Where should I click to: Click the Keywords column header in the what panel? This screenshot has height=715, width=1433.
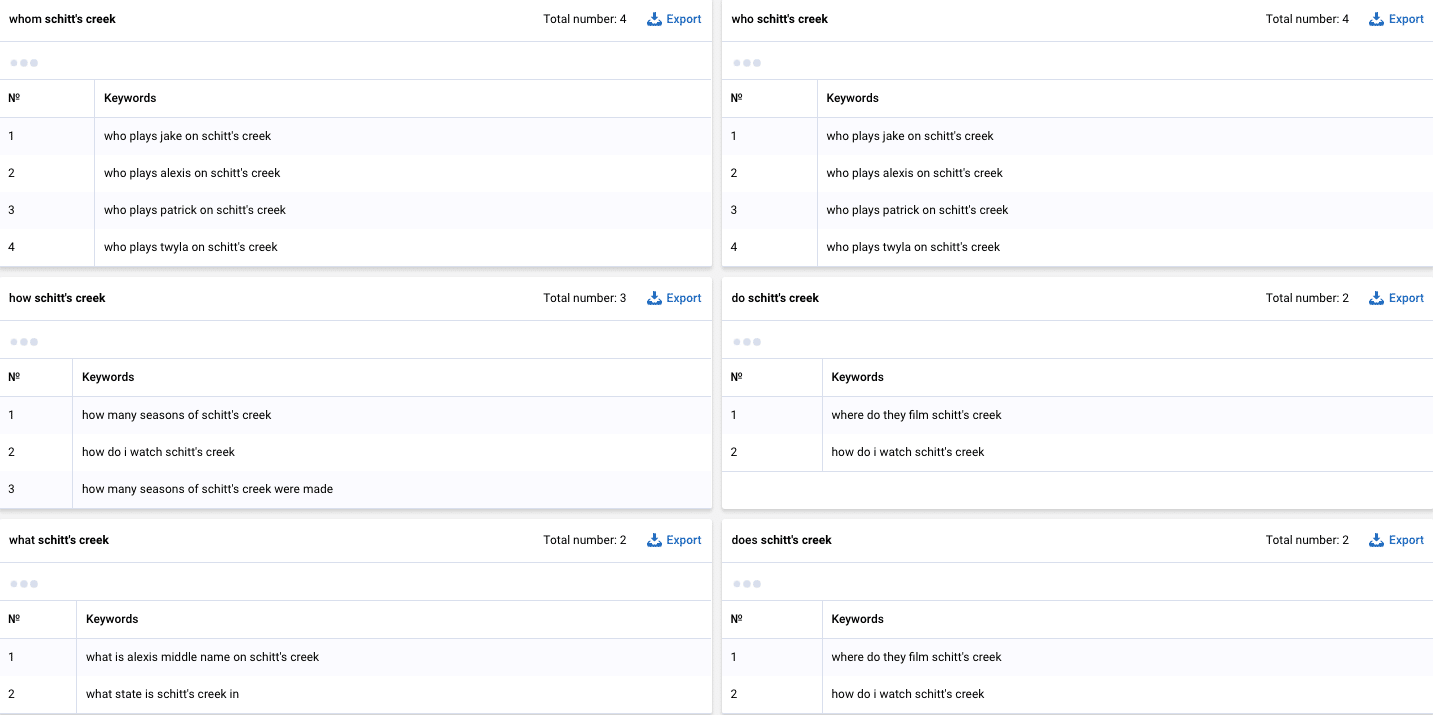pyautogui.click(x=112, y=619)
